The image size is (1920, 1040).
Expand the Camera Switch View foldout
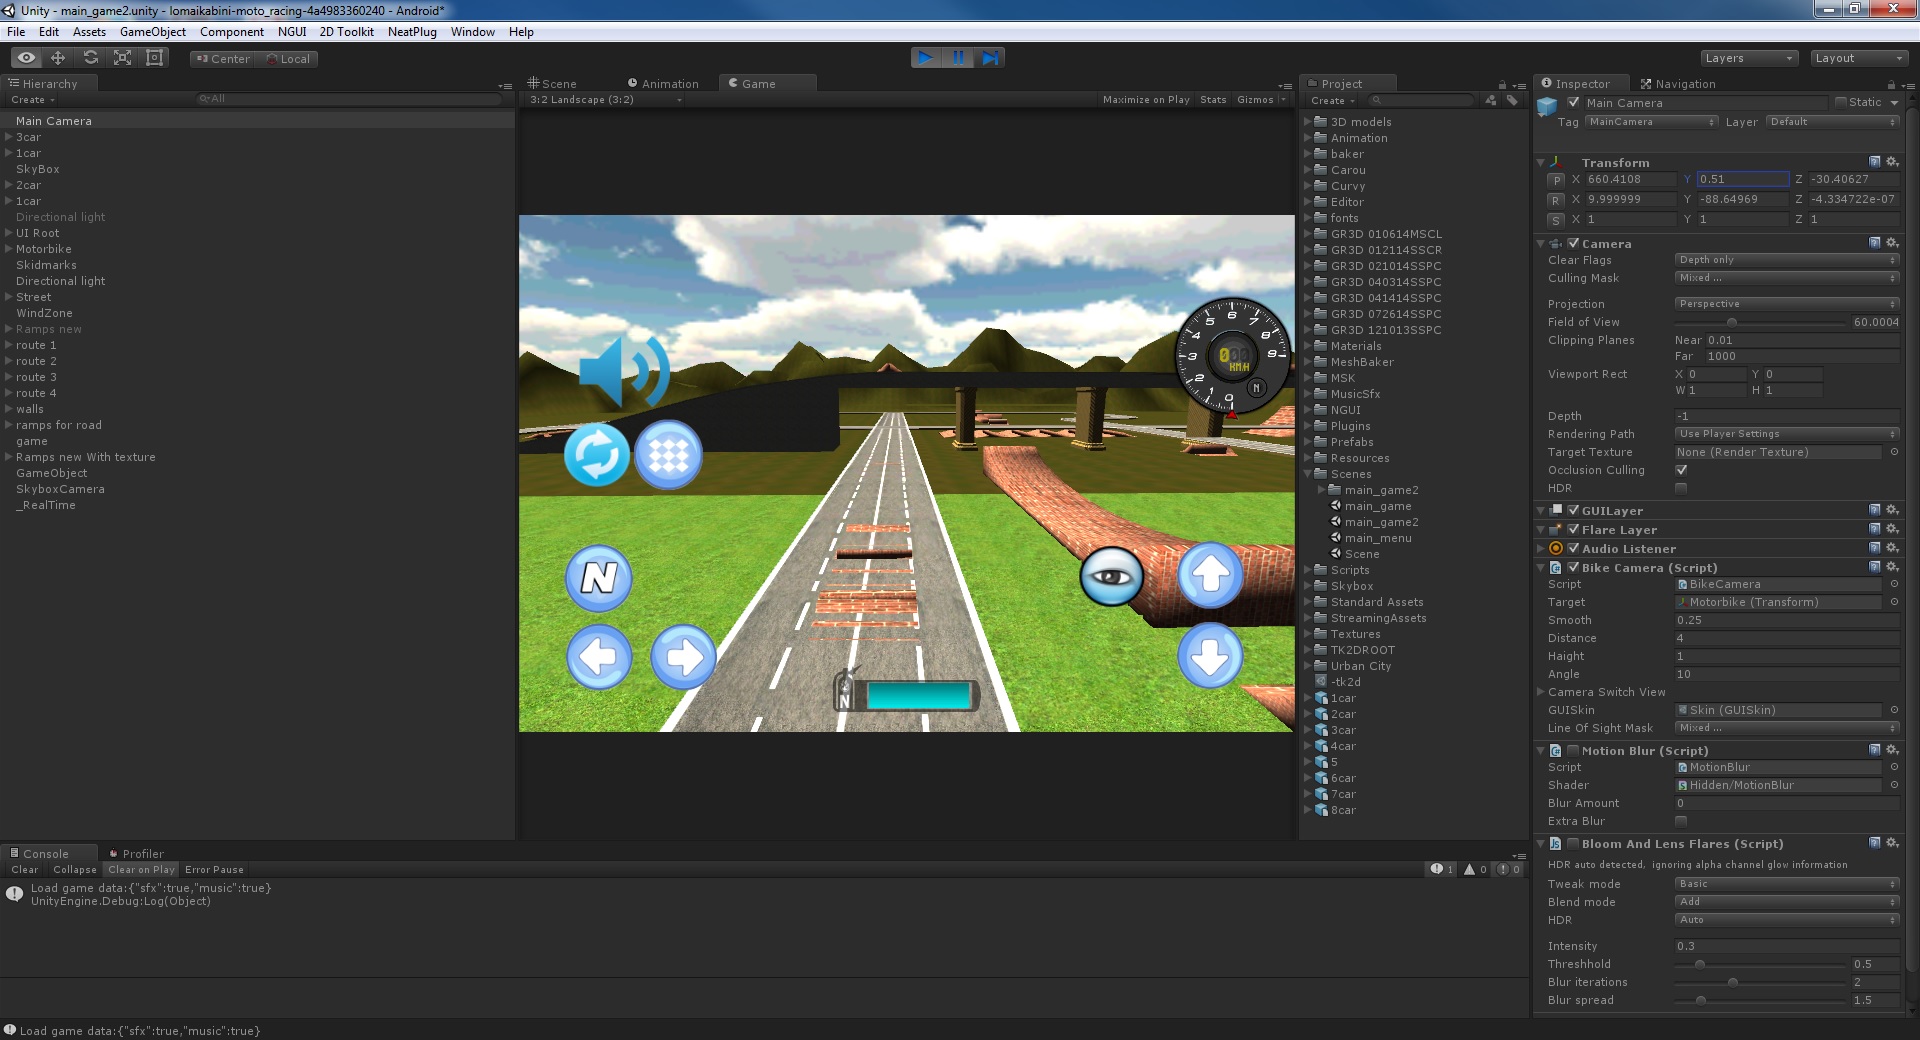[x=1541, y=692]
